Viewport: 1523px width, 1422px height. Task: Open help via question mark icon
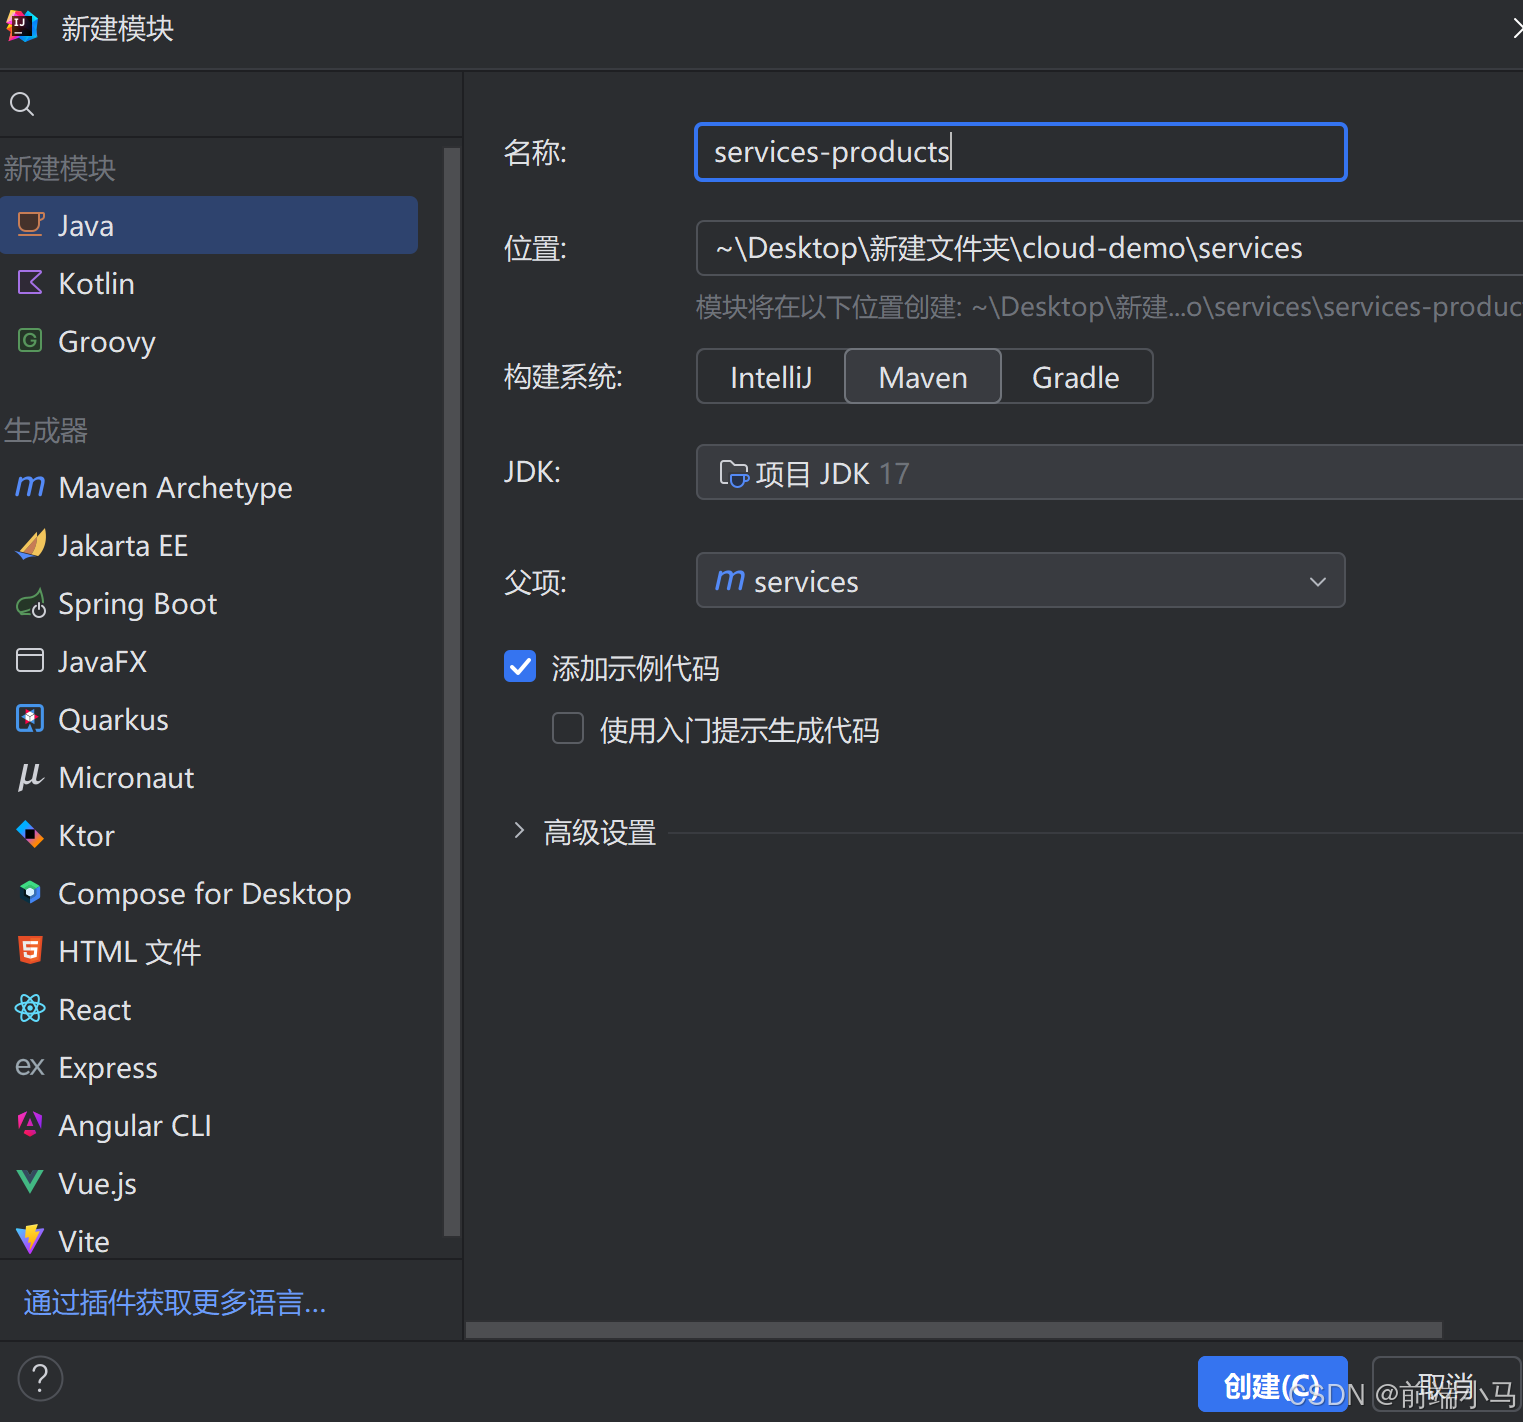pos(40,1379)
